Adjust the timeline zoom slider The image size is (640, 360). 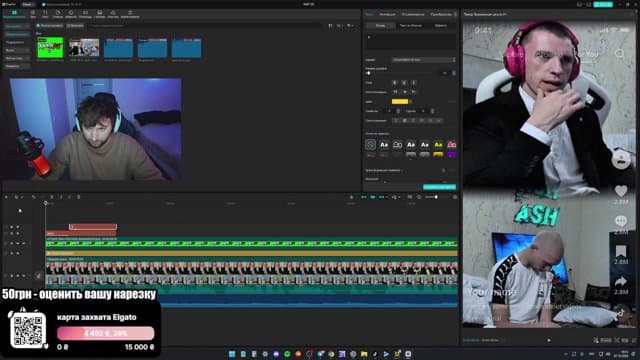click(436, 197)
